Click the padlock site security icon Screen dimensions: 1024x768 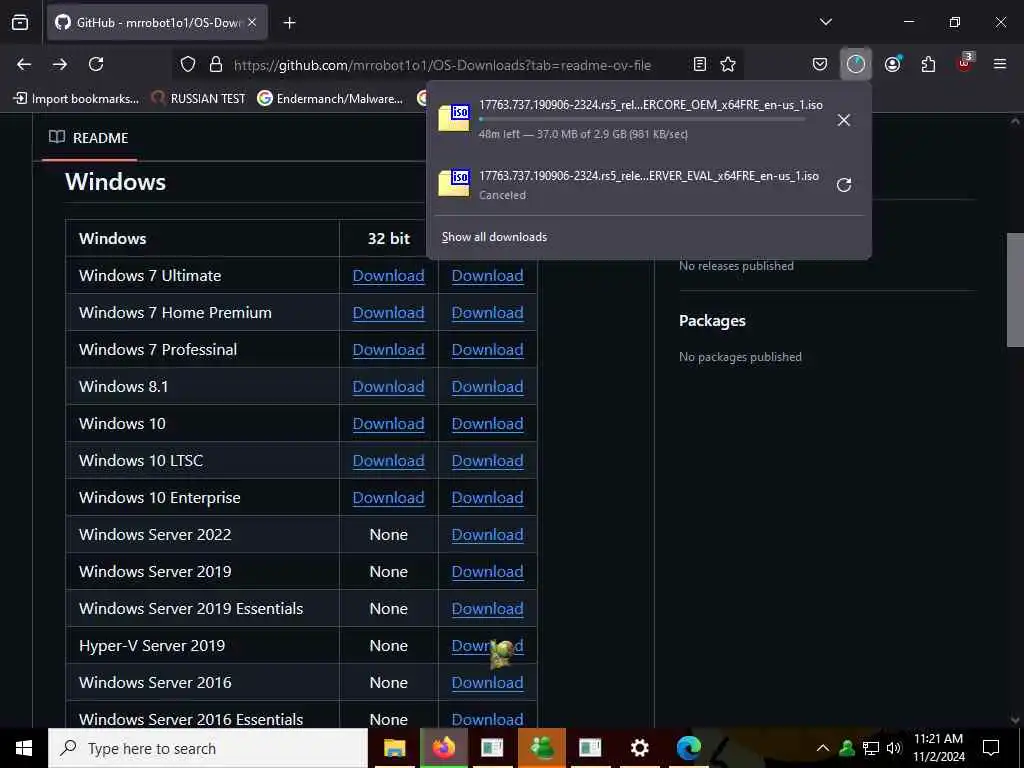[216, 64]
